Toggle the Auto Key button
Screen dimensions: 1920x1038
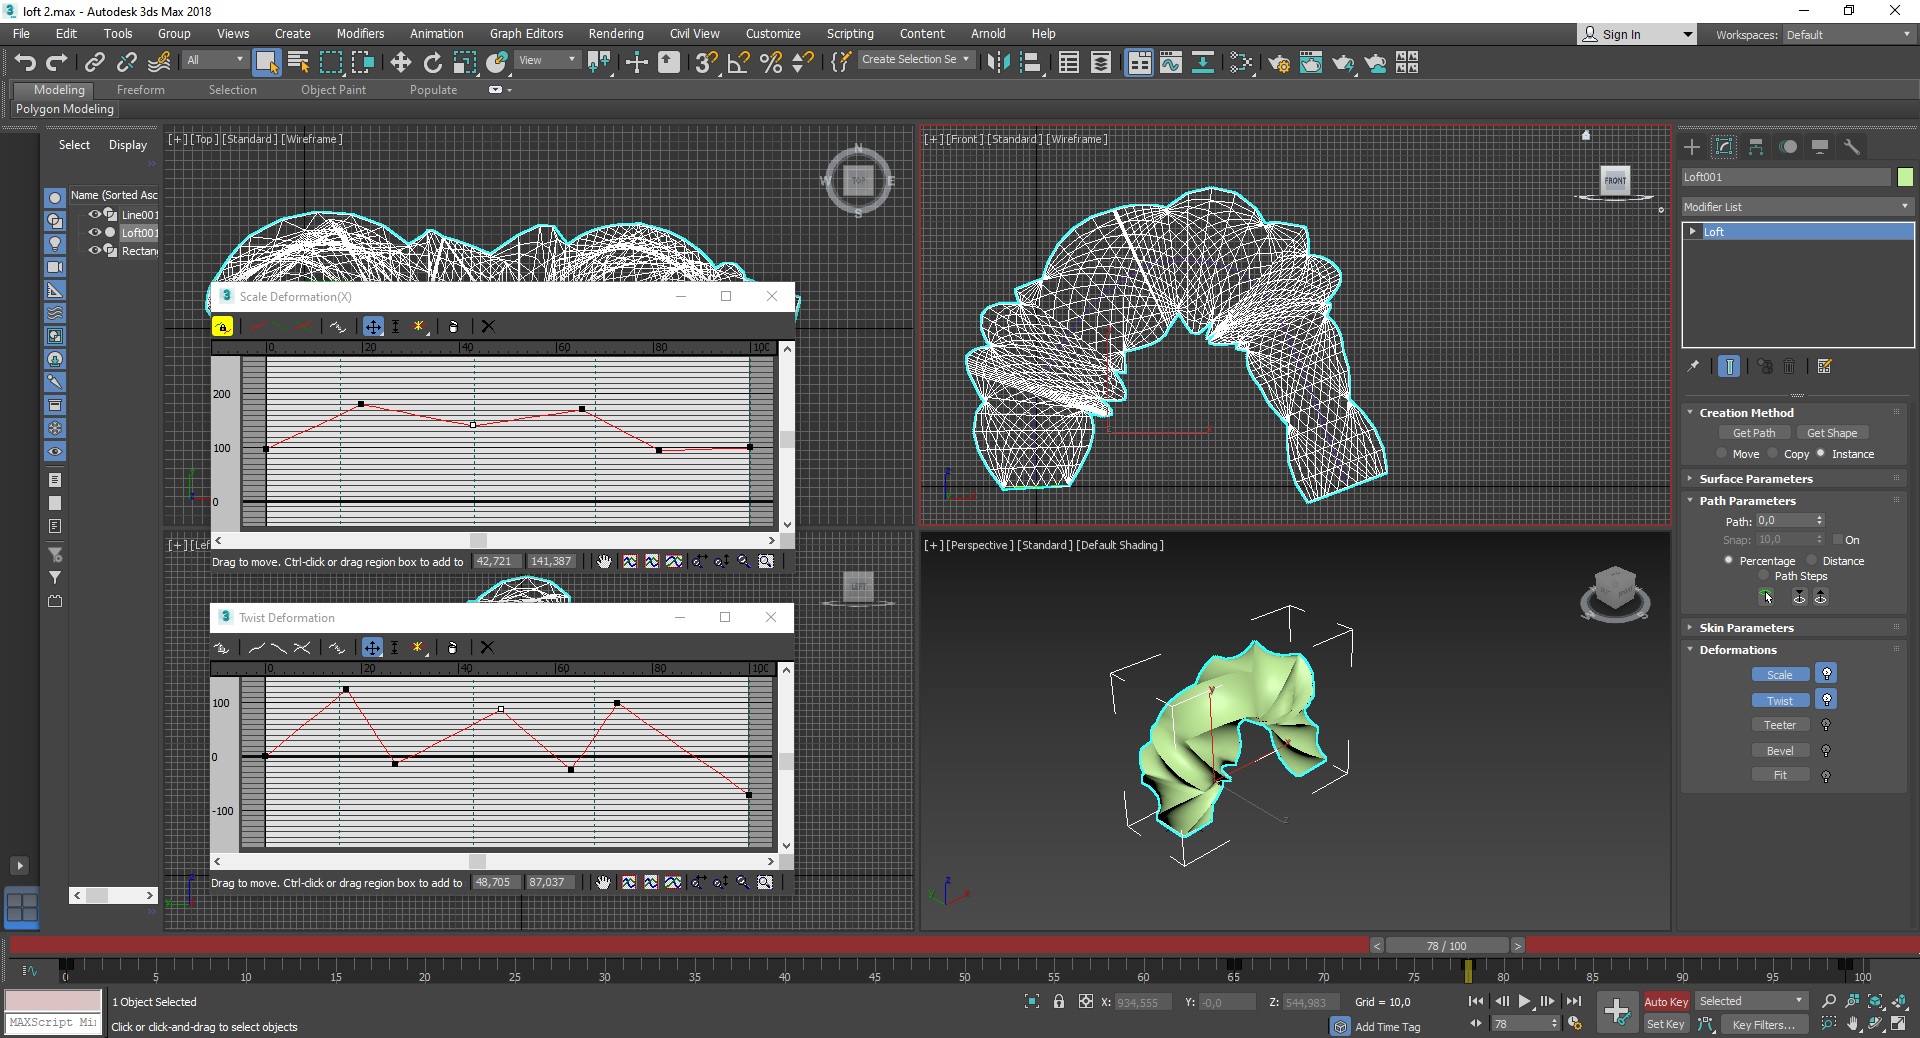(x=1666, y=1001)
